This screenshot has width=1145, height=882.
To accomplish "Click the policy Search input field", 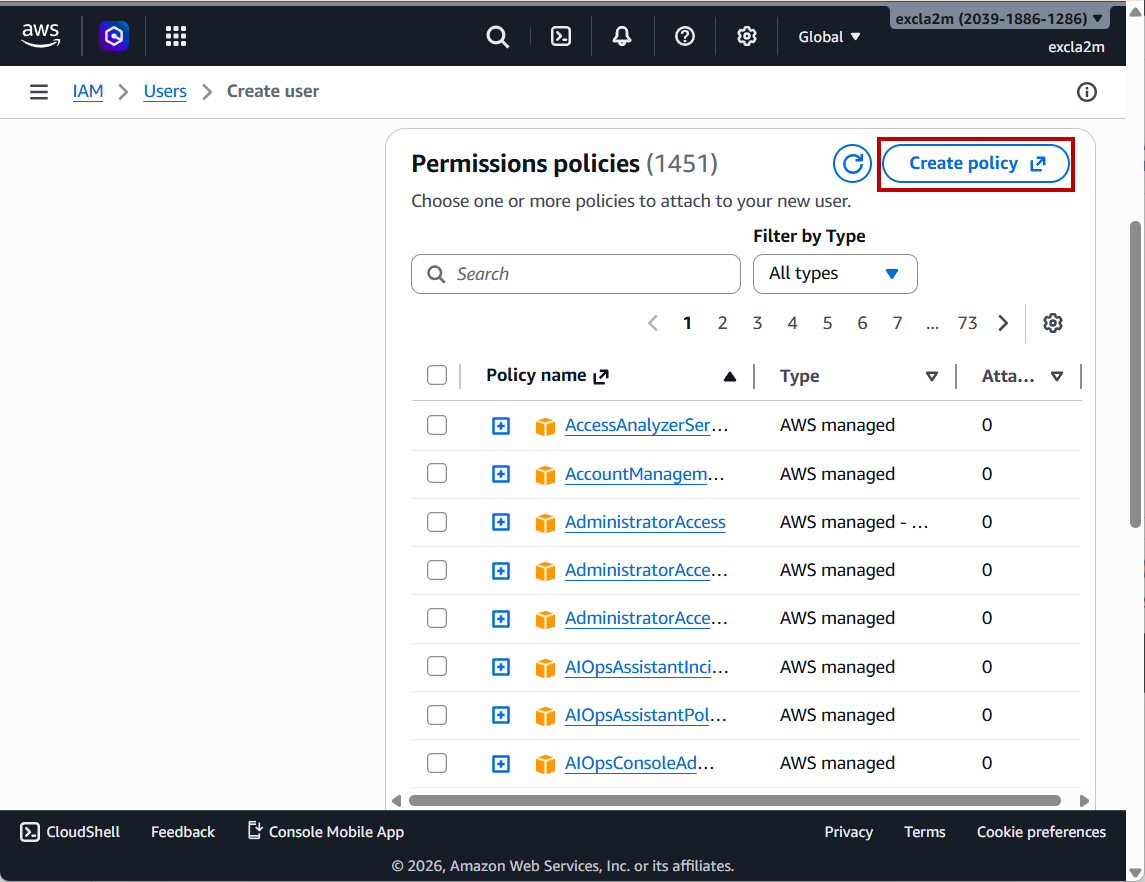I will 576,274.
